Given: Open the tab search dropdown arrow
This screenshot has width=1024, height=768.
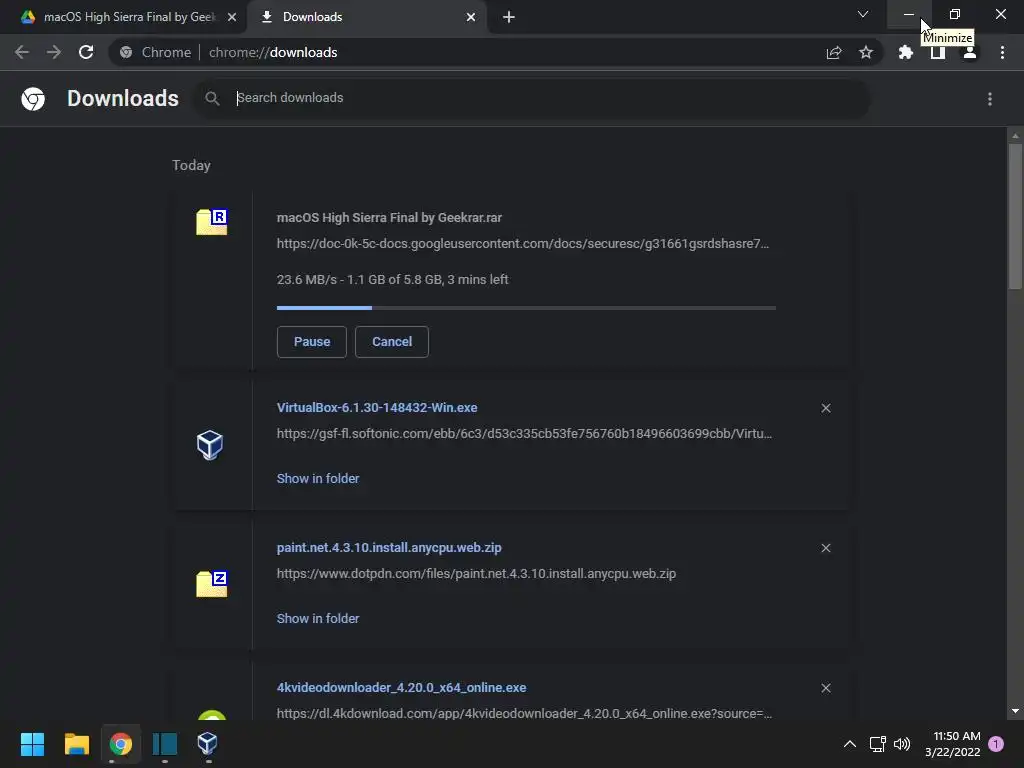Looking at the screenshot, I should [863, 14].
